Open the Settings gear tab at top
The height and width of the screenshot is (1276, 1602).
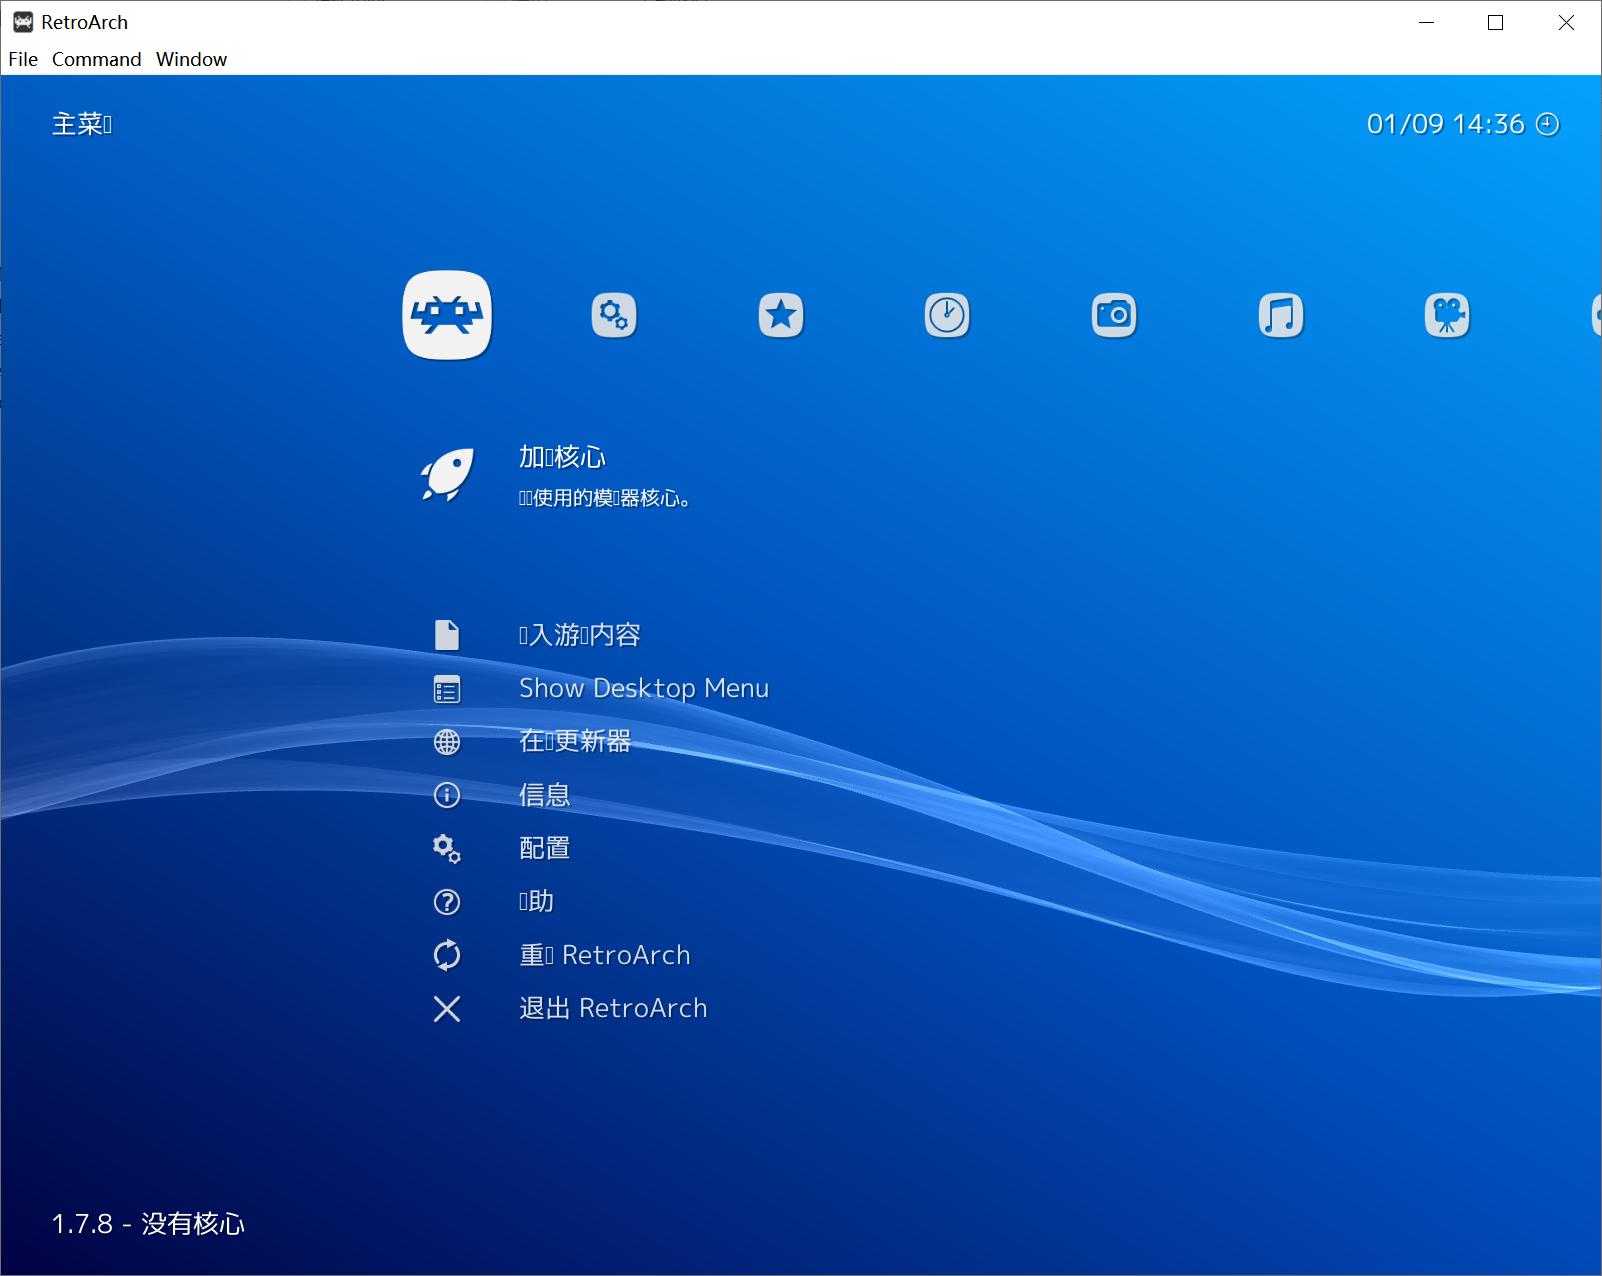pos(614,315)
